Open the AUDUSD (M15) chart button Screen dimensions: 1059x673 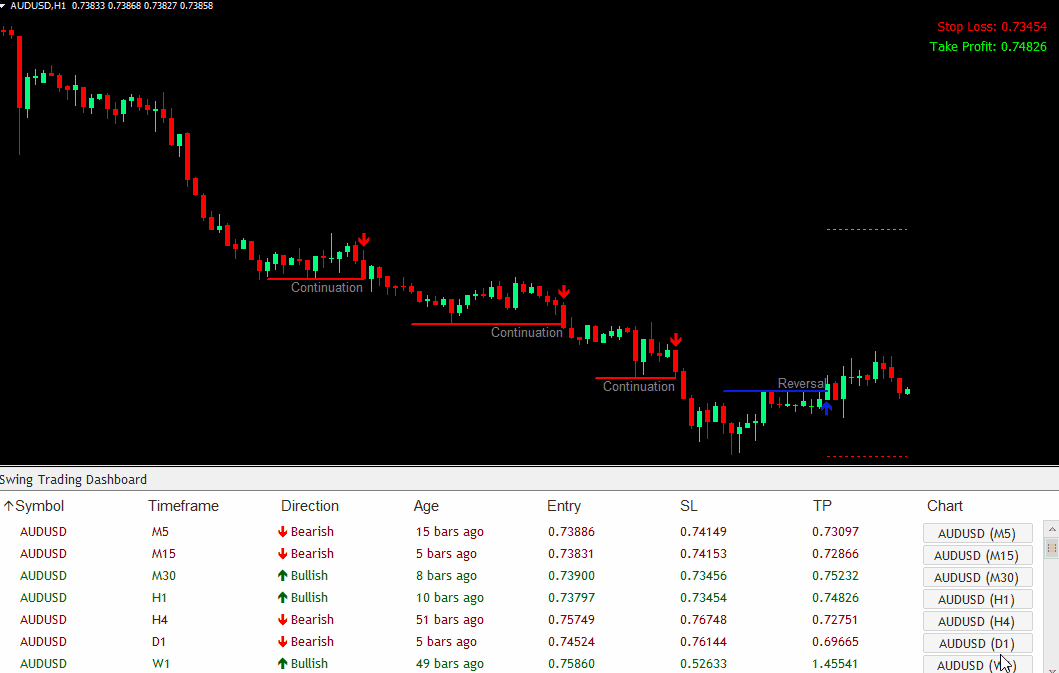pos(977,555)
